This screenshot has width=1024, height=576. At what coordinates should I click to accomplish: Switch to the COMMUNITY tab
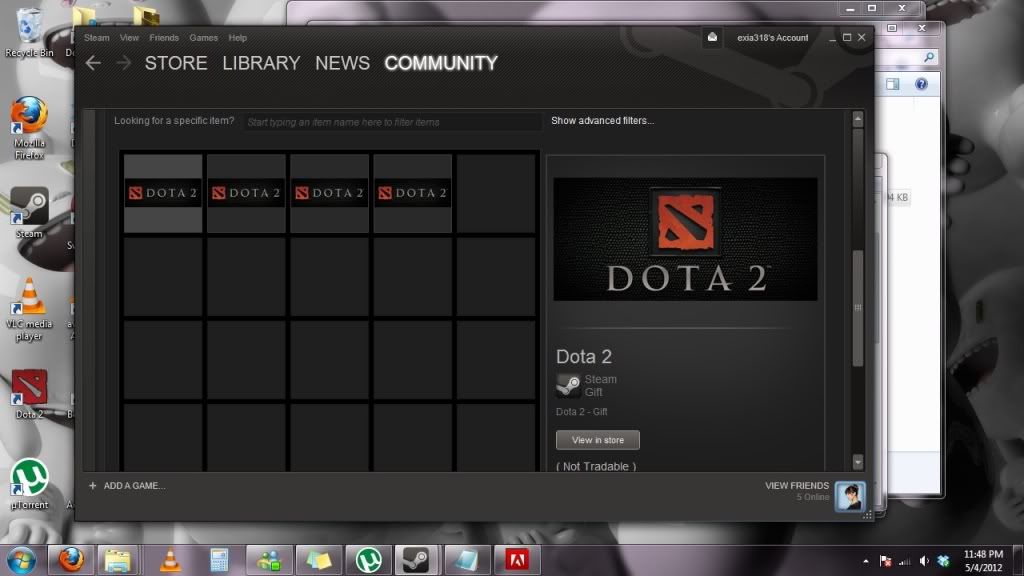click(441, 63)
